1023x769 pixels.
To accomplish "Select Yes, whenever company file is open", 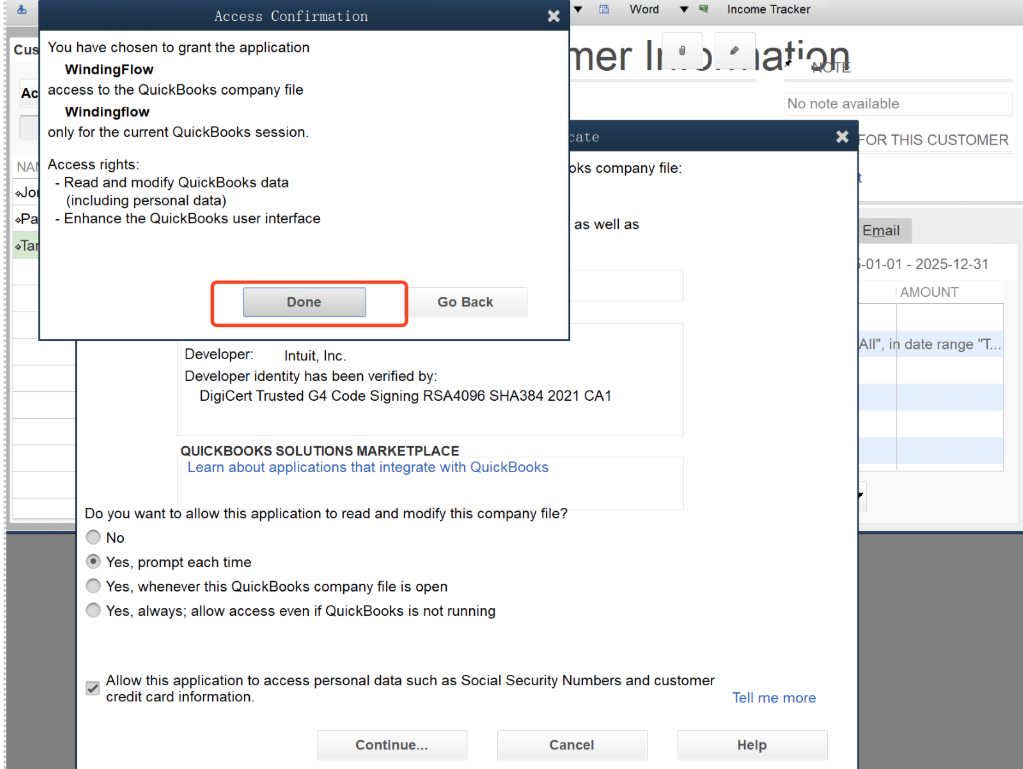I will (93, 586).
